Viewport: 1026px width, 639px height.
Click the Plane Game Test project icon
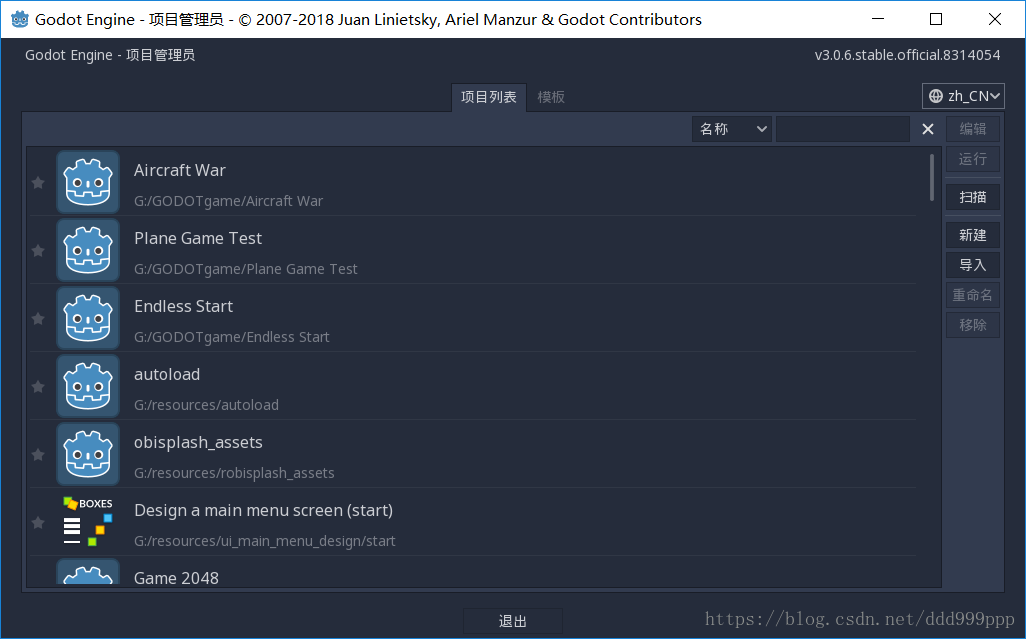tap(88, 250)
